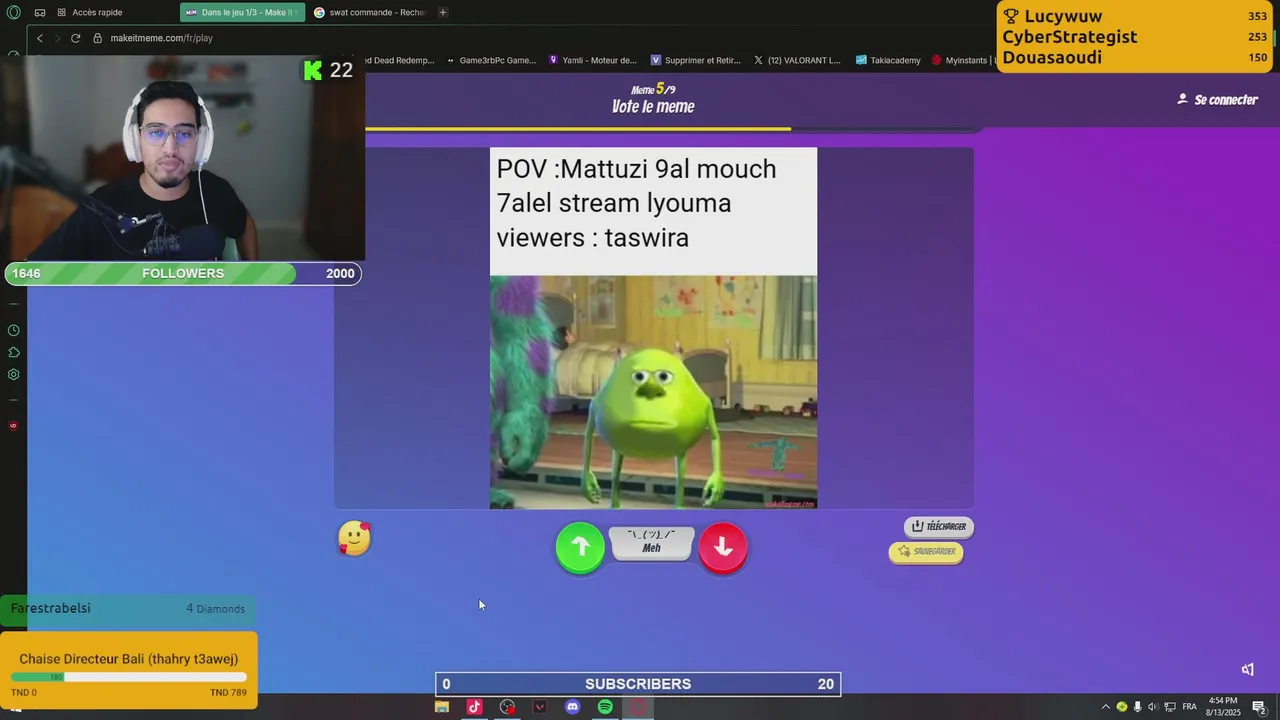The image size is (1280, 720).
Task: Open the network tray icon
Action: [1169, 707]
